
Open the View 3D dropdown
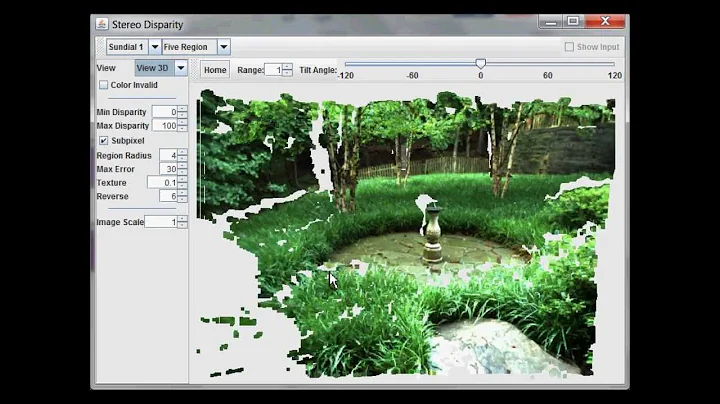point(181,68)
